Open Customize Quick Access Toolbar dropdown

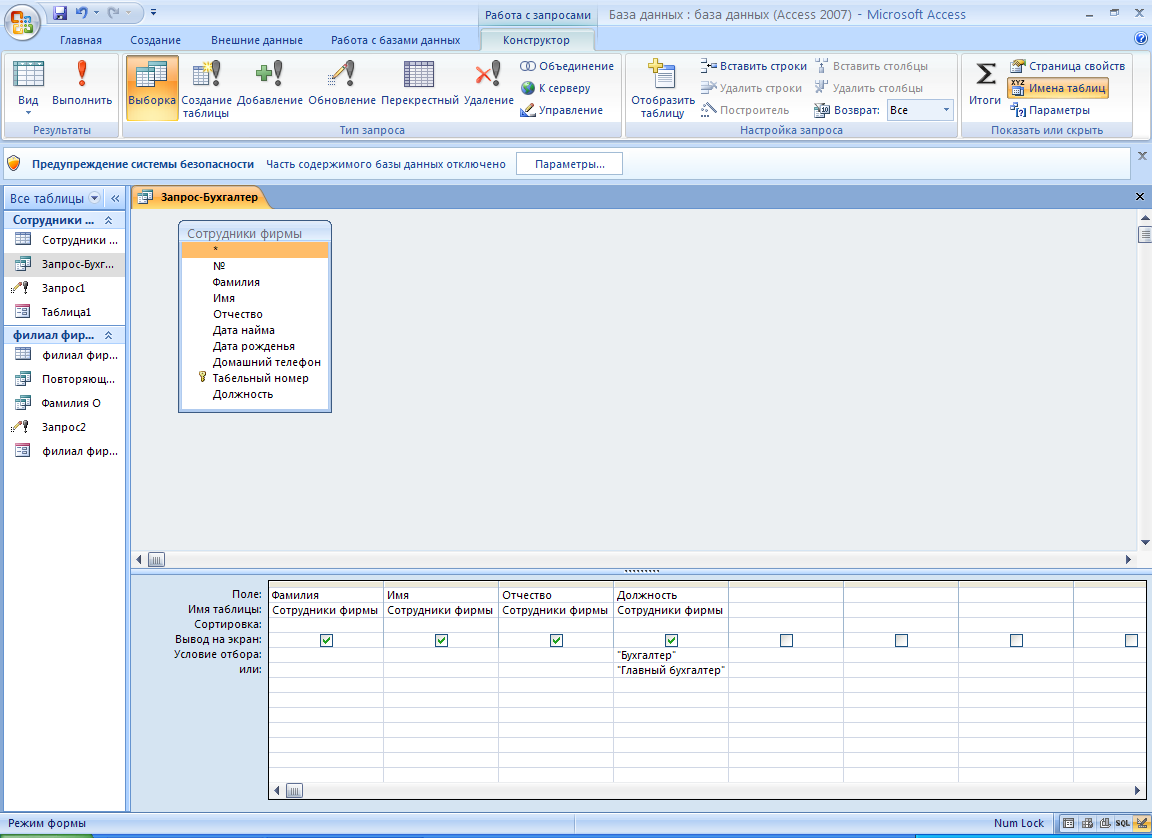pyautogui.click(x=153, y=12)
